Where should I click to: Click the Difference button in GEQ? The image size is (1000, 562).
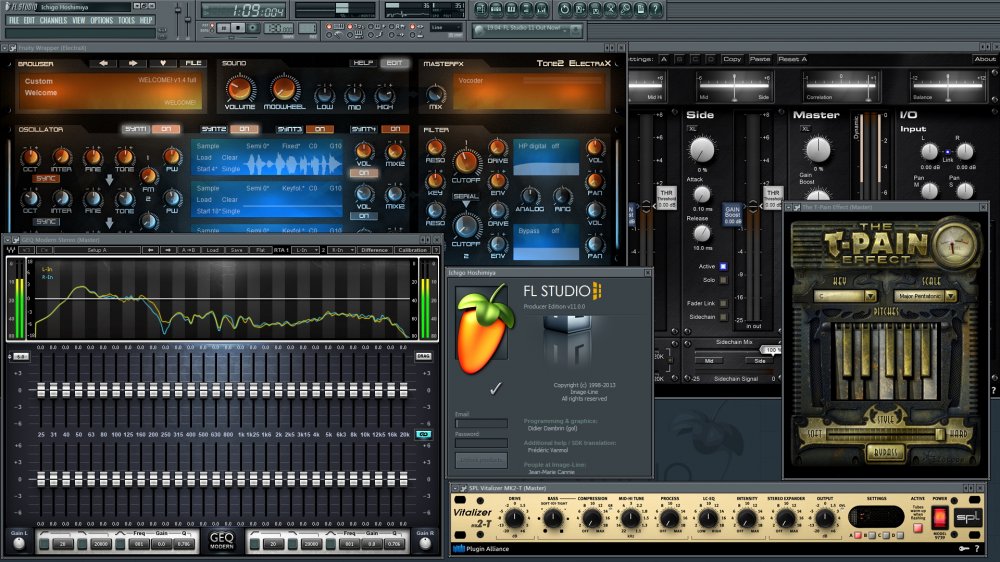pos(375,250)
